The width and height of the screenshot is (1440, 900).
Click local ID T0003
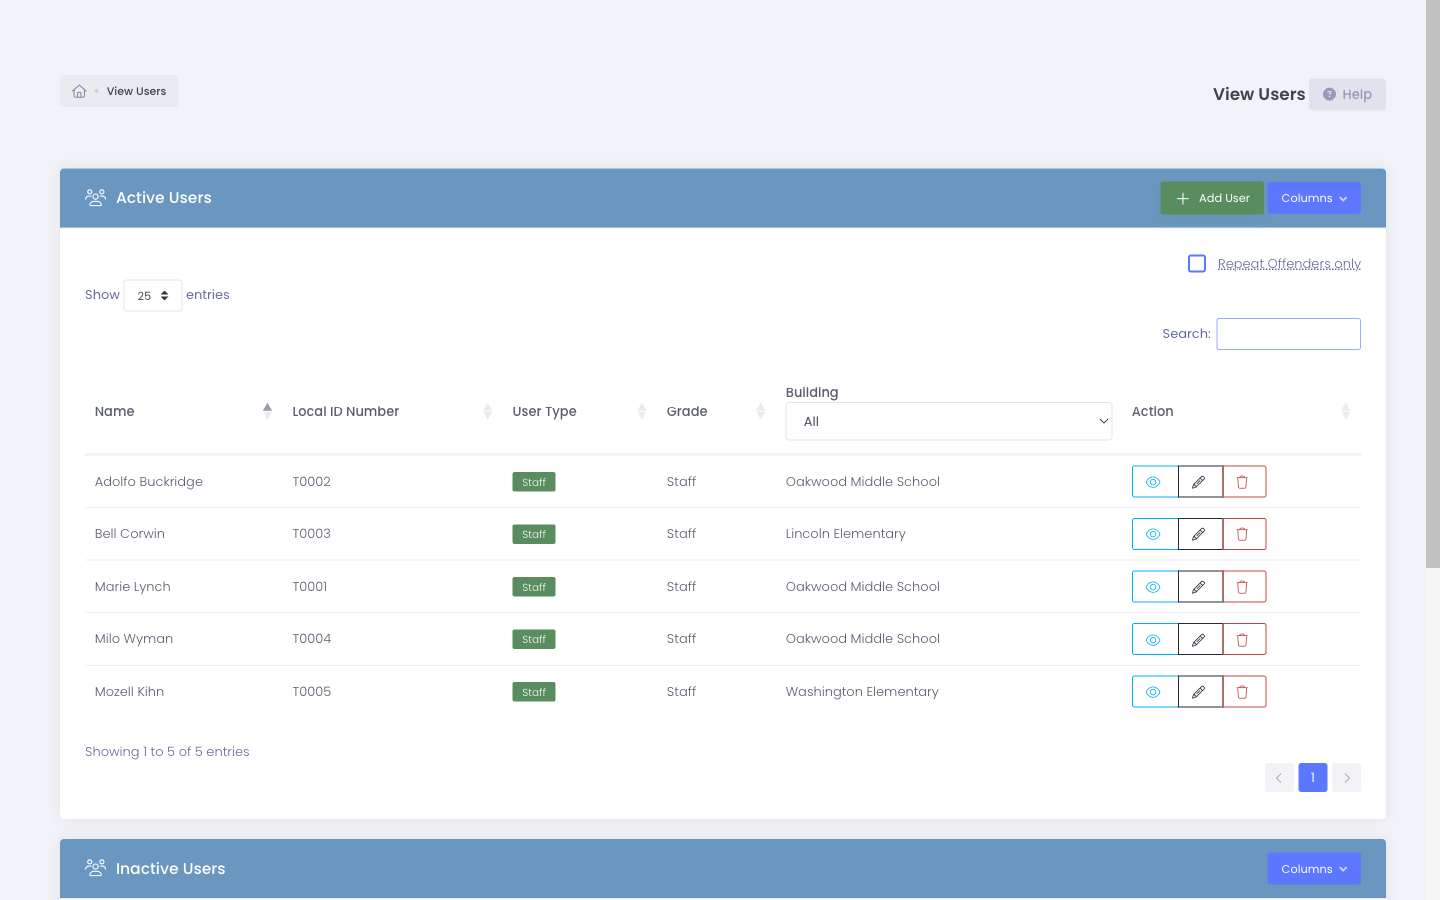click(x=312, y=533)
